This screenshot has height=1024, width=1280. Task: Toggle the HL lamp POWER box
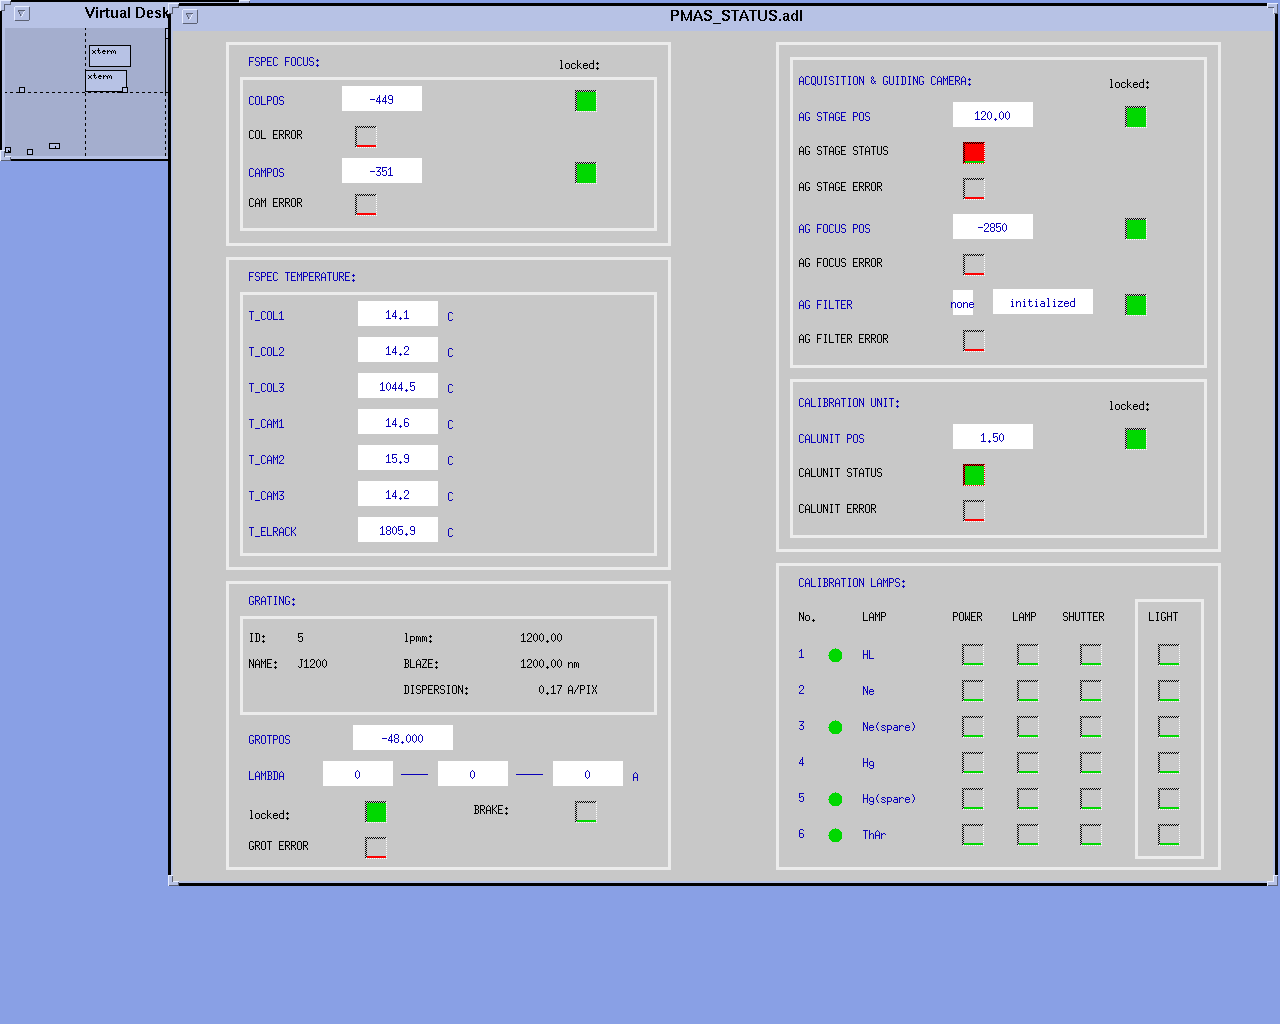[x=972, y=655]
